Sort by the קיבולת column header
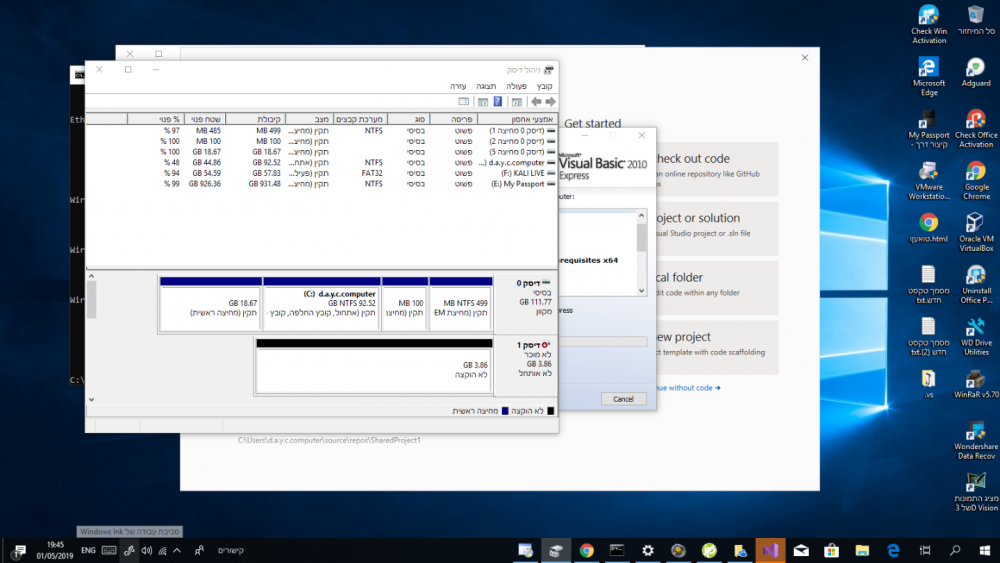This screenshot has height=563, width=1000. coord(255,119)
